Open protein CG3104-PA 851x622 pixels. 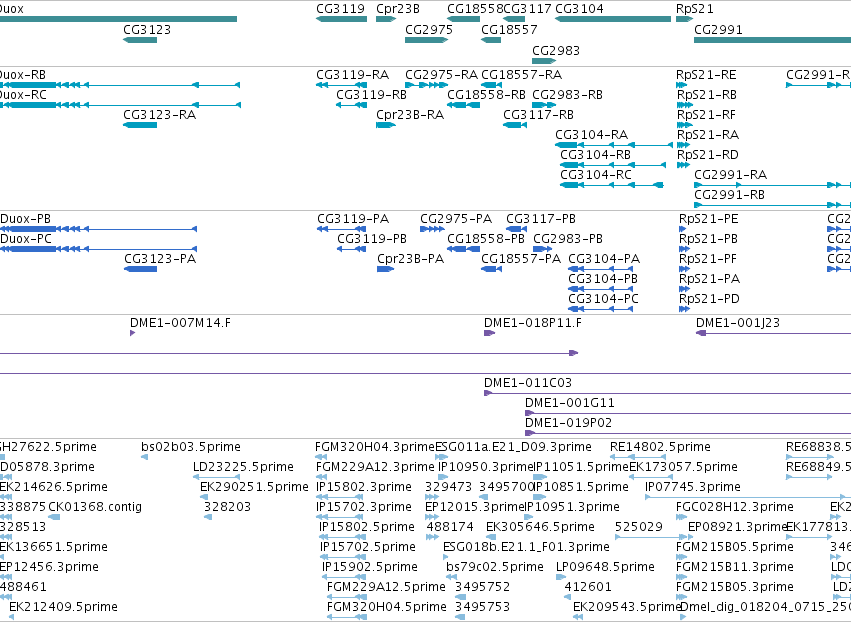[604, 259]
